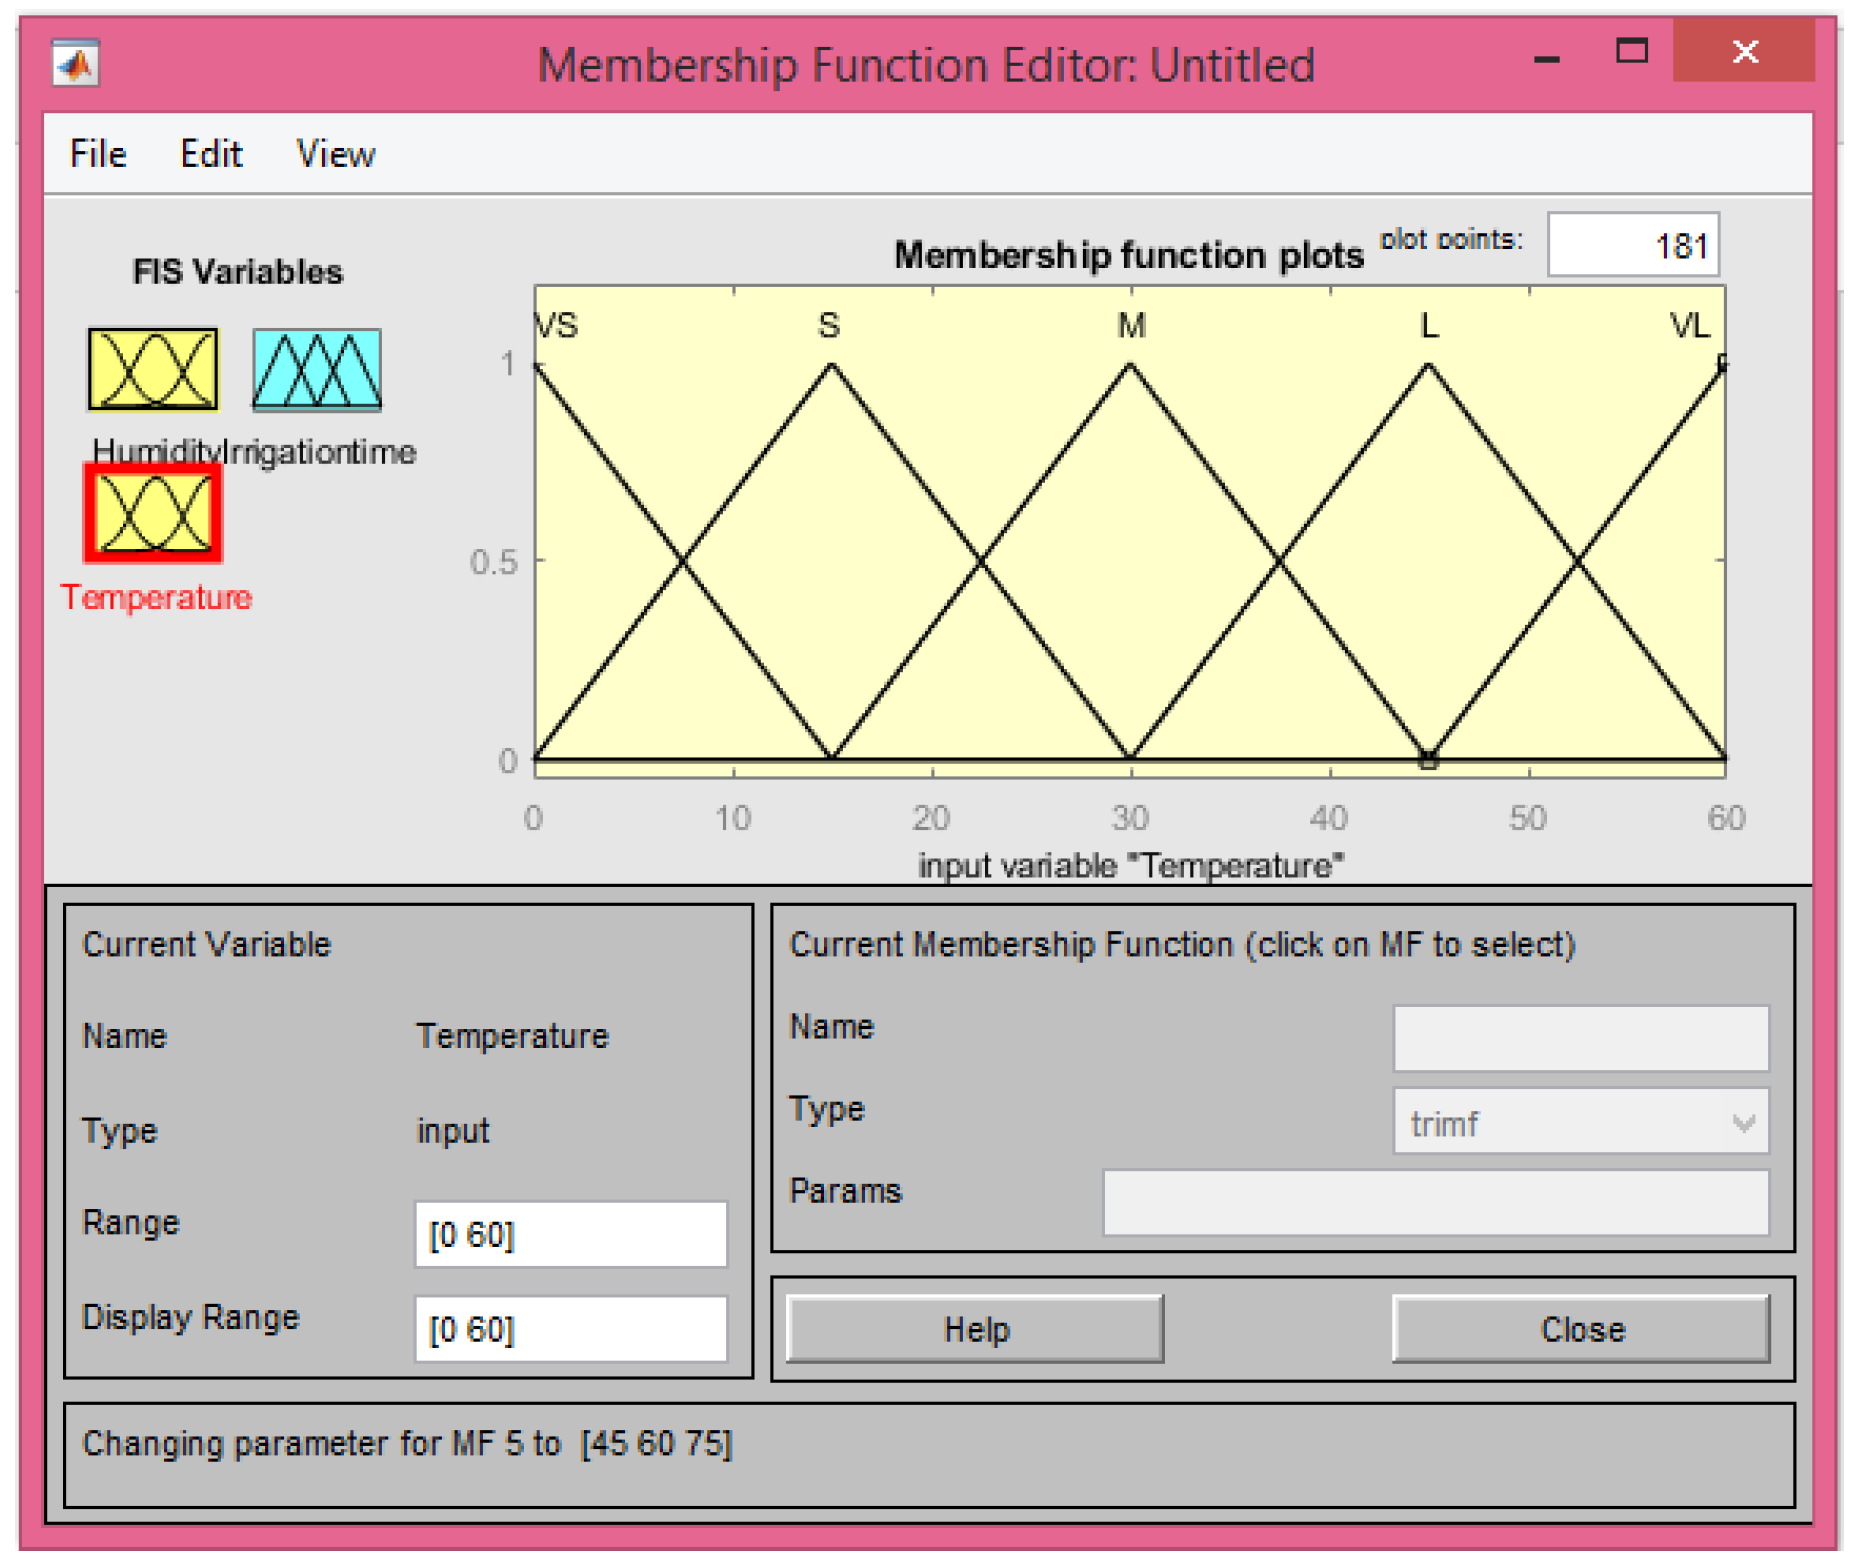Expand the membership function Type dropdown
This screenshot has width=1859, height=1567.
click(1579, 1122)
